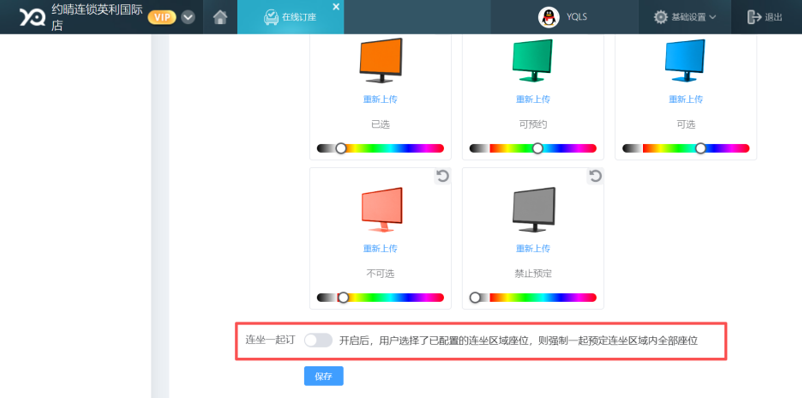Click the orange 已选 monitor image
802x403 pixels.
click(x=381, y=60)
